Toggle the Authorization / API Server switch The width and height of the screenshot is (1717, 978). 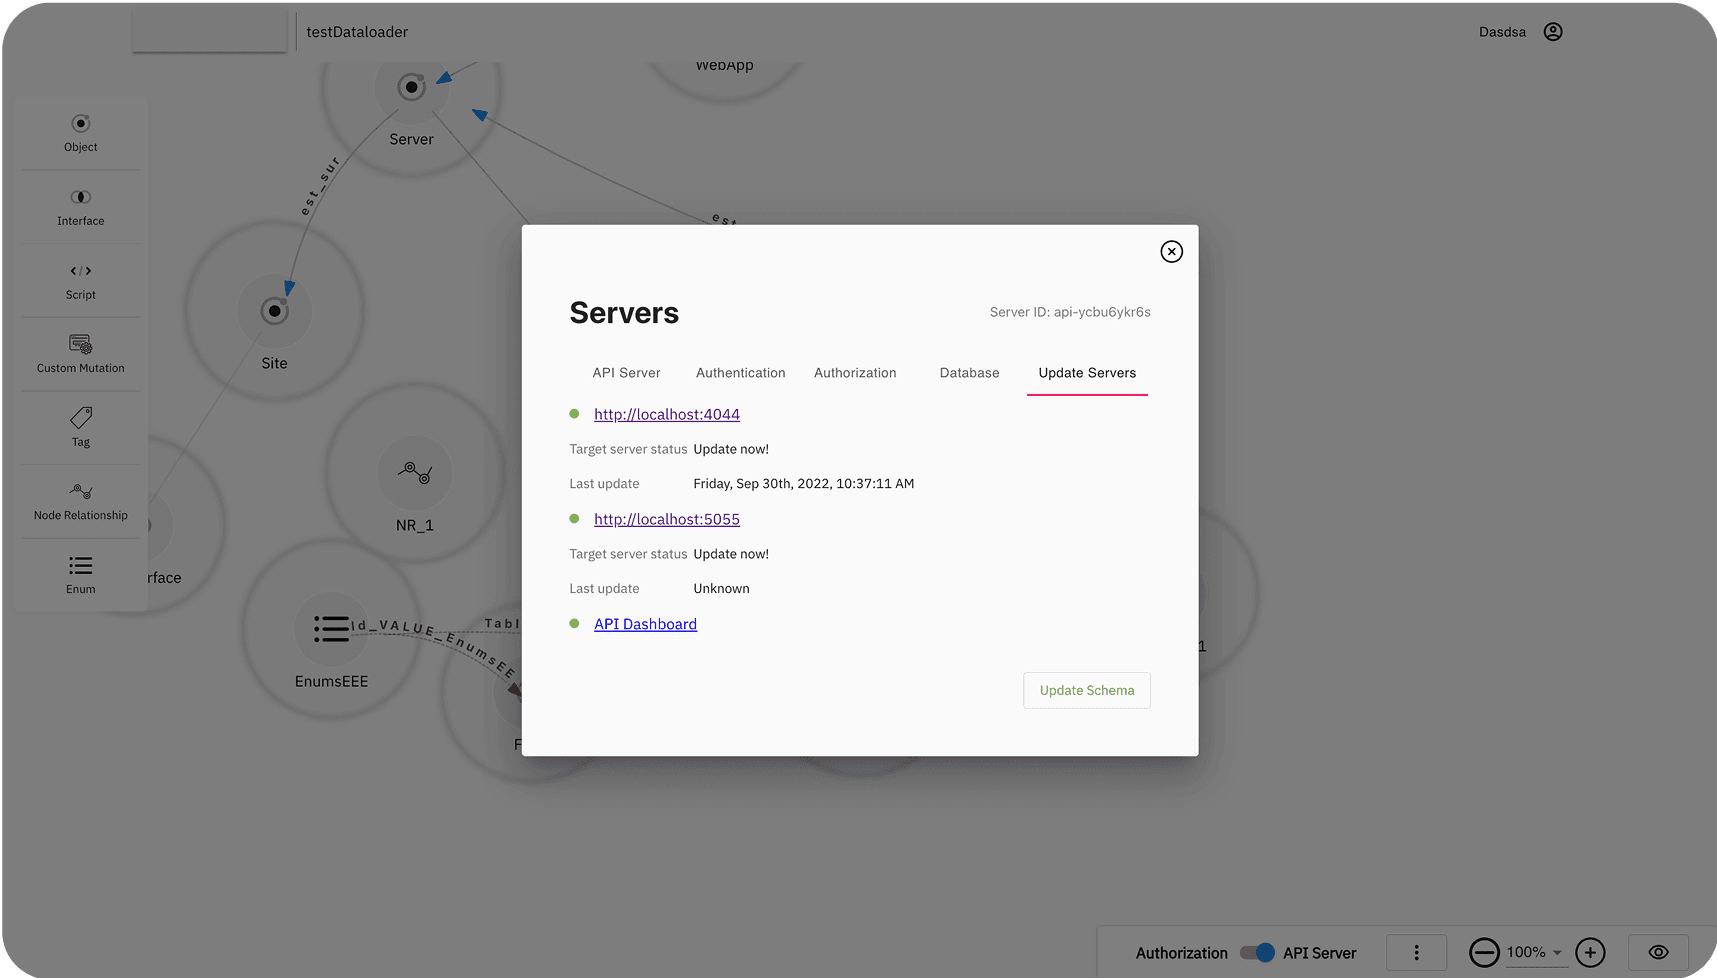1257,953
